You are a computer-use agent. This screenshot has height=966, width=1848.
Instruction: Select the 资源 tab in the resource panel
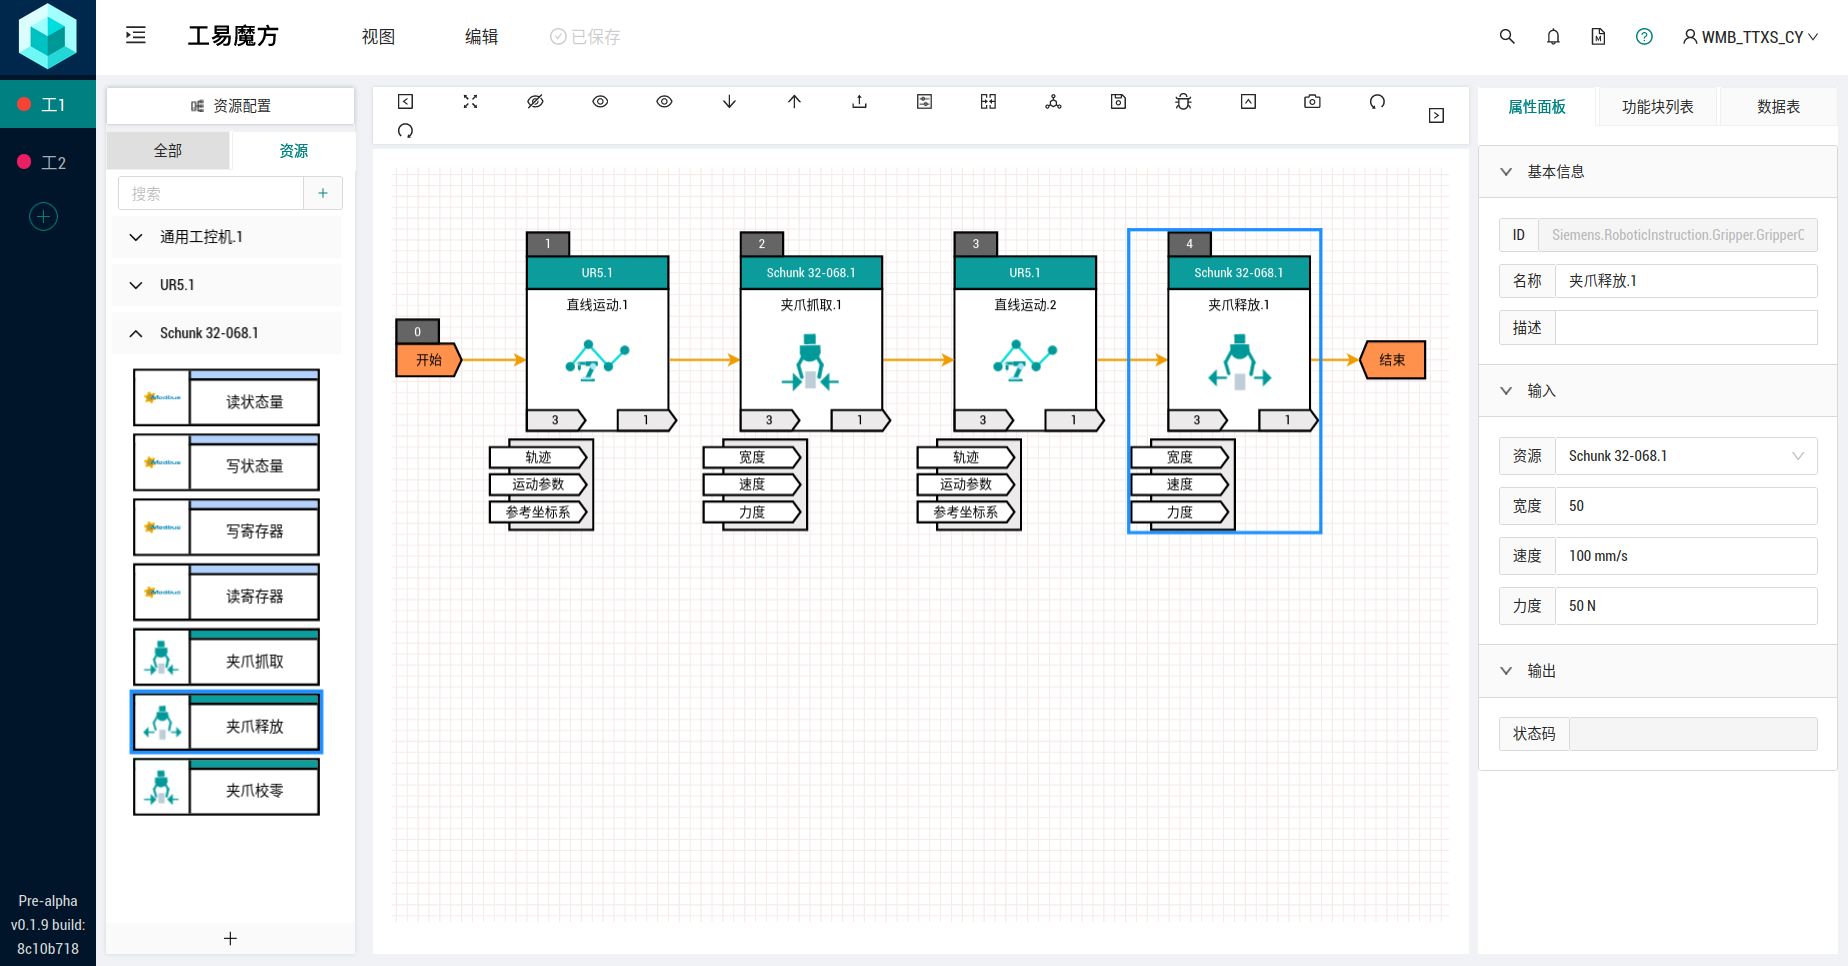[x=293, y=151]
